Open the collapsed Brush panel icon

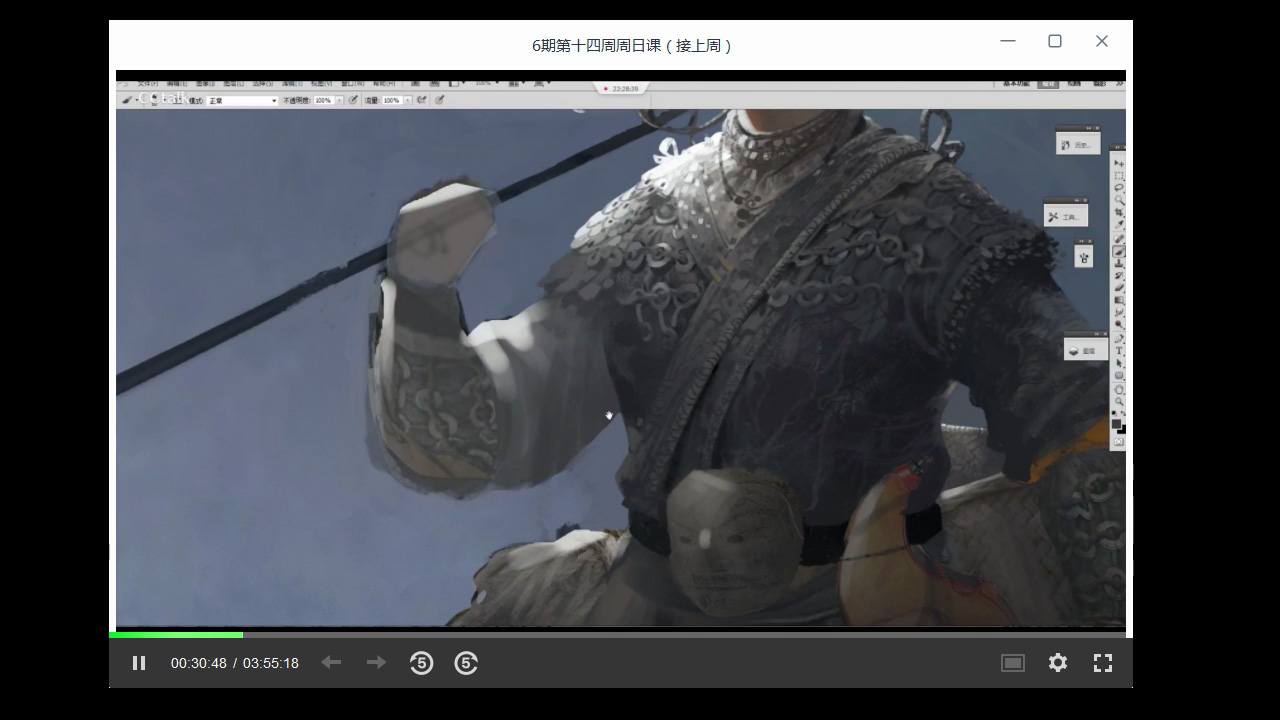(x=1084, y=258)
